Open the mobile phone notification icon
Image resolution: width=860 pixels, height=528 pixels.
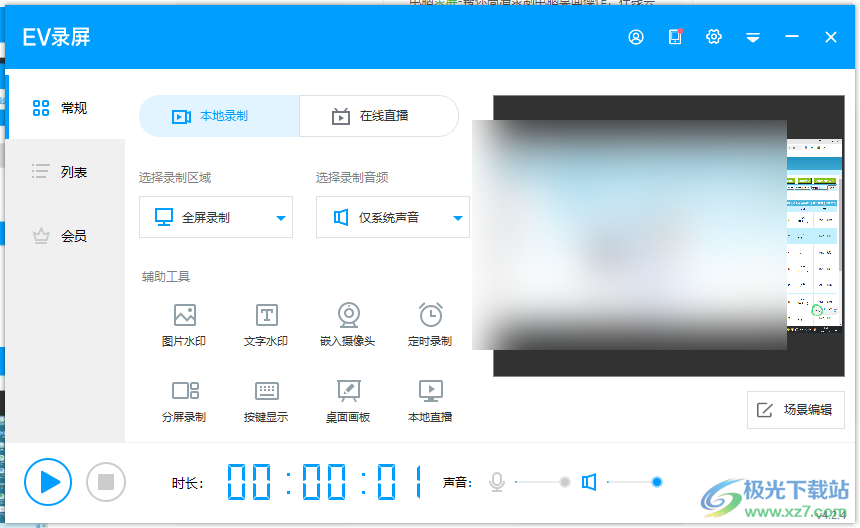(x=675, y=37)
